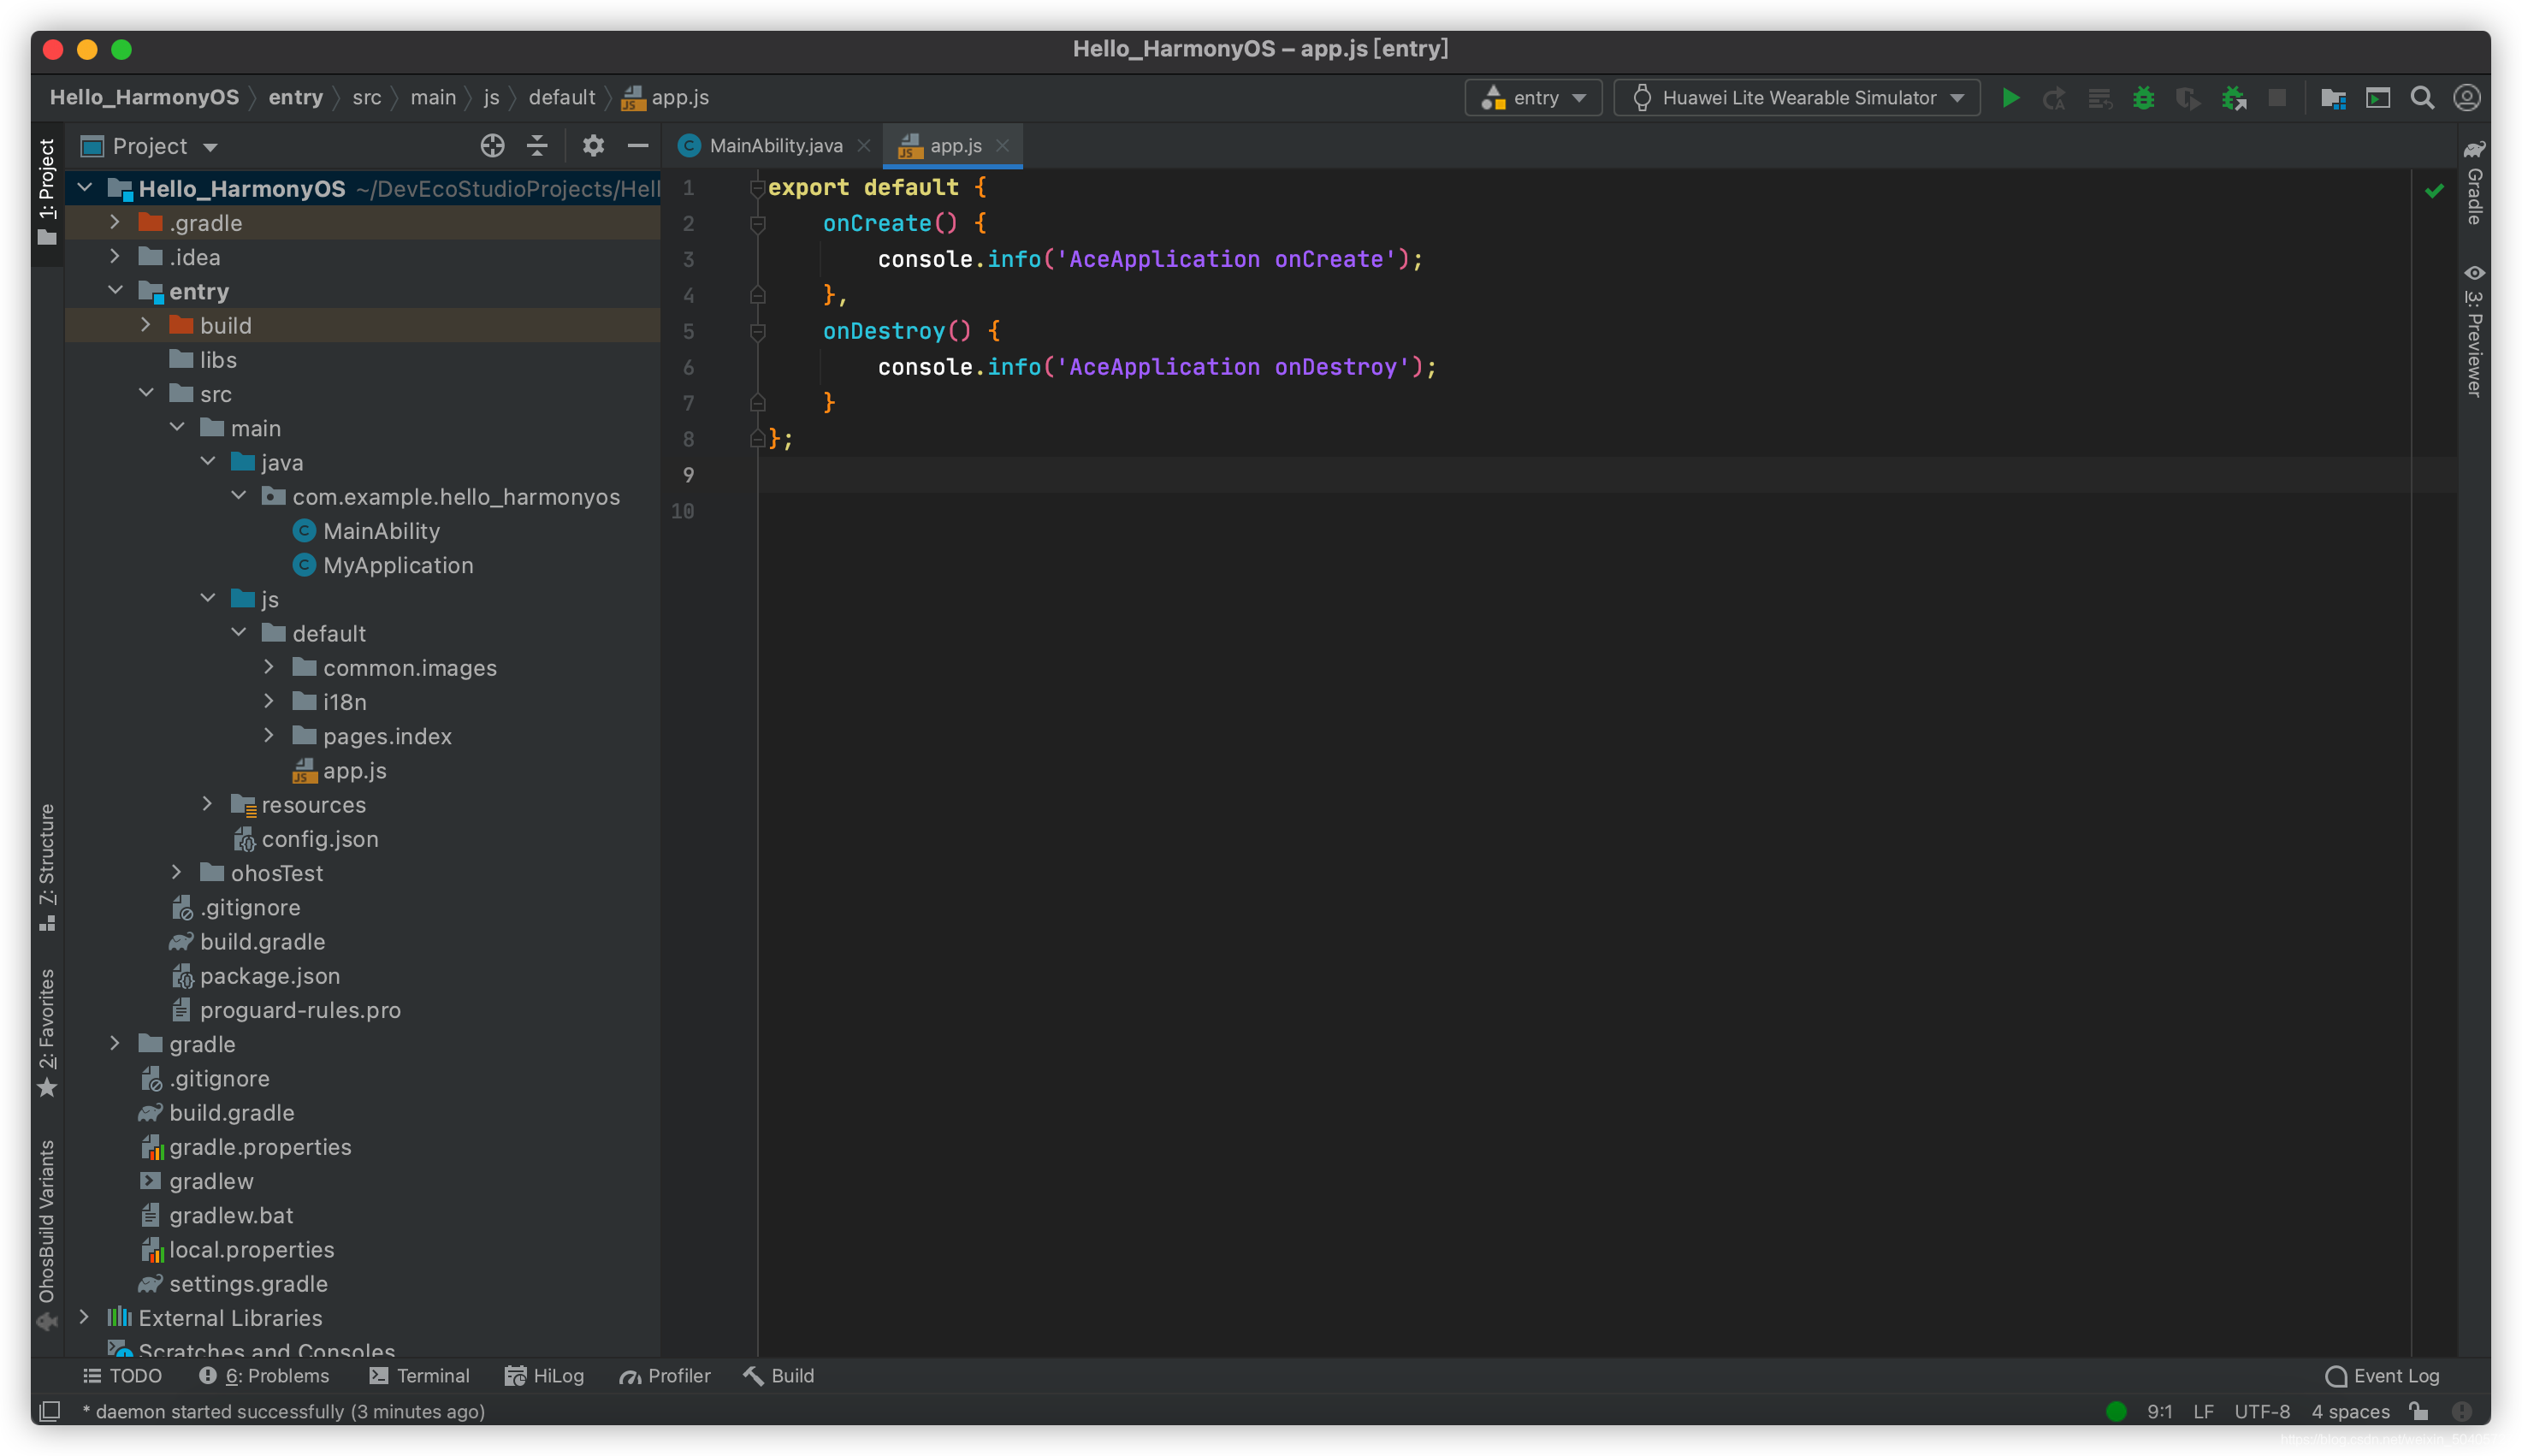2522x1456 pixels.
Task: Click the 4 spaces indent selector
Action: [2350, 1411]
